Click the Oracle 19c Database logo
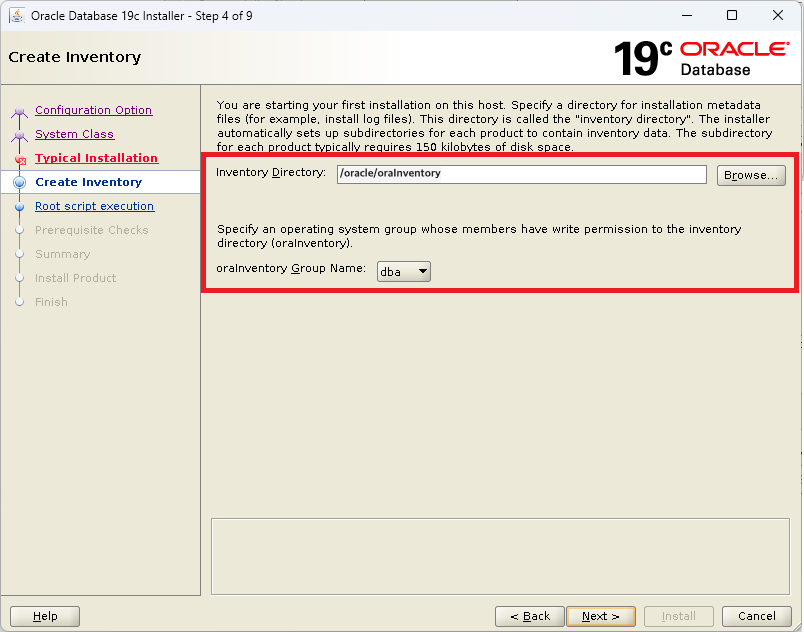 (x=701, y=58)
